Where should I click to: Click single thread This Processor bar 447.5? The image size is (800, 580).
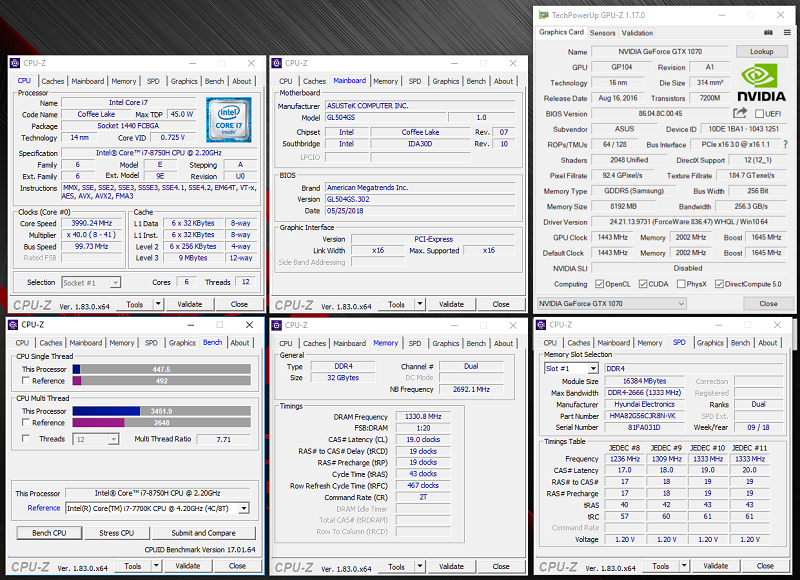(x=162, y=369)
